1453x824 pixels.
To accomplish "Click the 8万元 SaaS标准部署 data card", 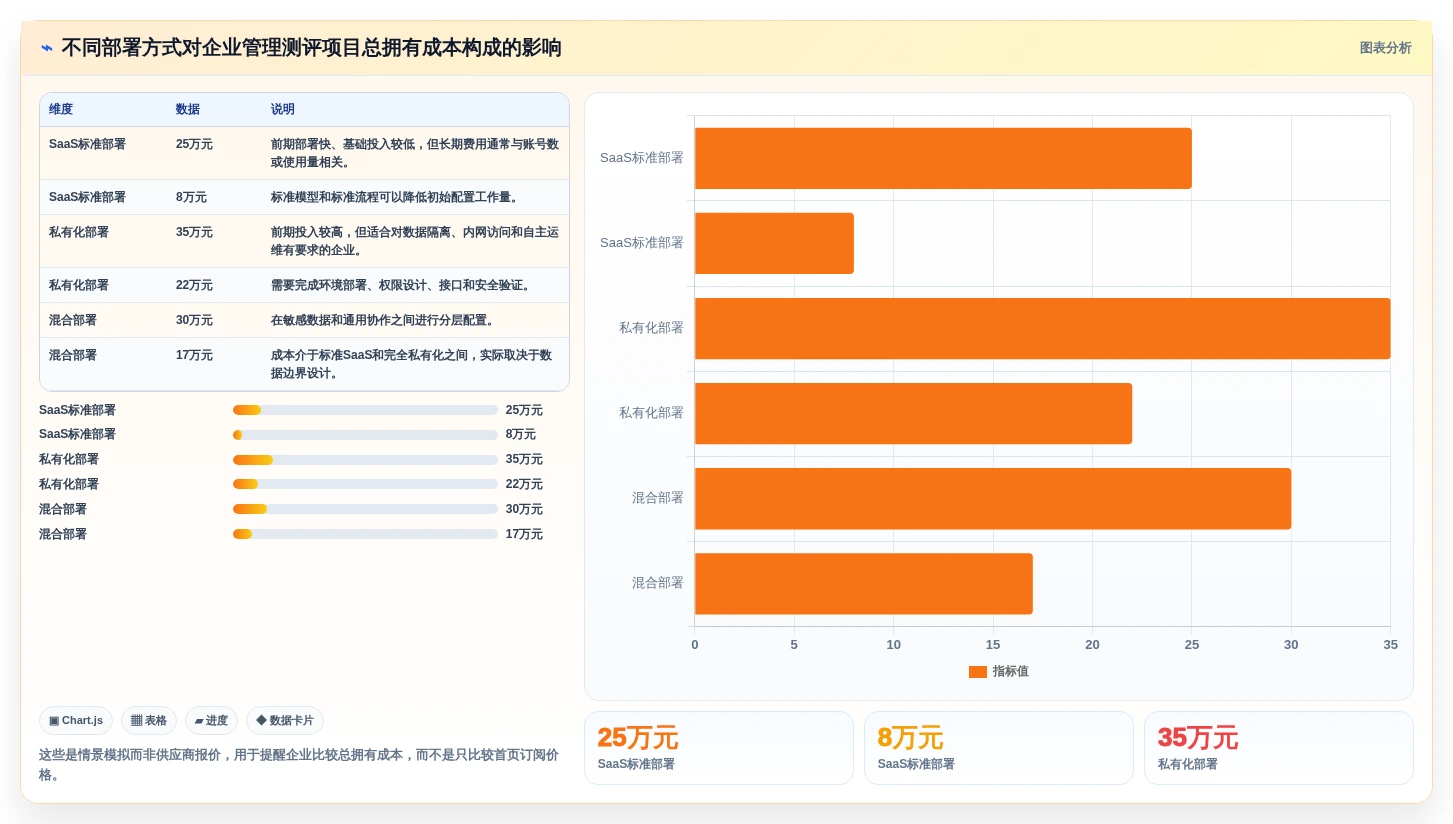I will point(999,748).
